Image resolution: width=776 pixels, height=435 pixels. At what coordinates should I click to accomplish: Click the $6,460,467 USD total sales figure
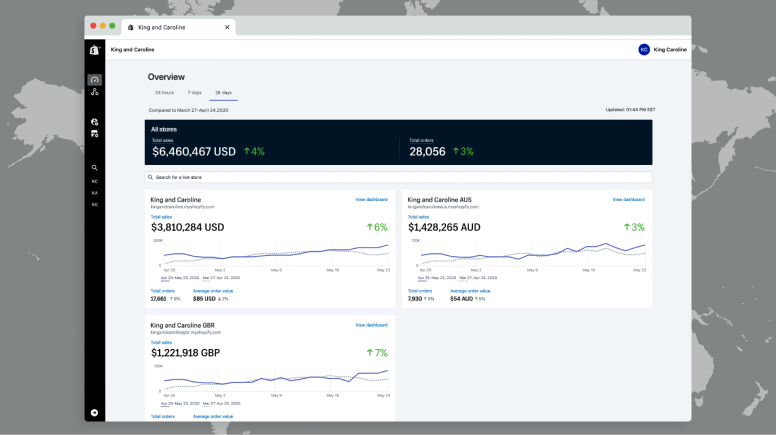(194, 151)
